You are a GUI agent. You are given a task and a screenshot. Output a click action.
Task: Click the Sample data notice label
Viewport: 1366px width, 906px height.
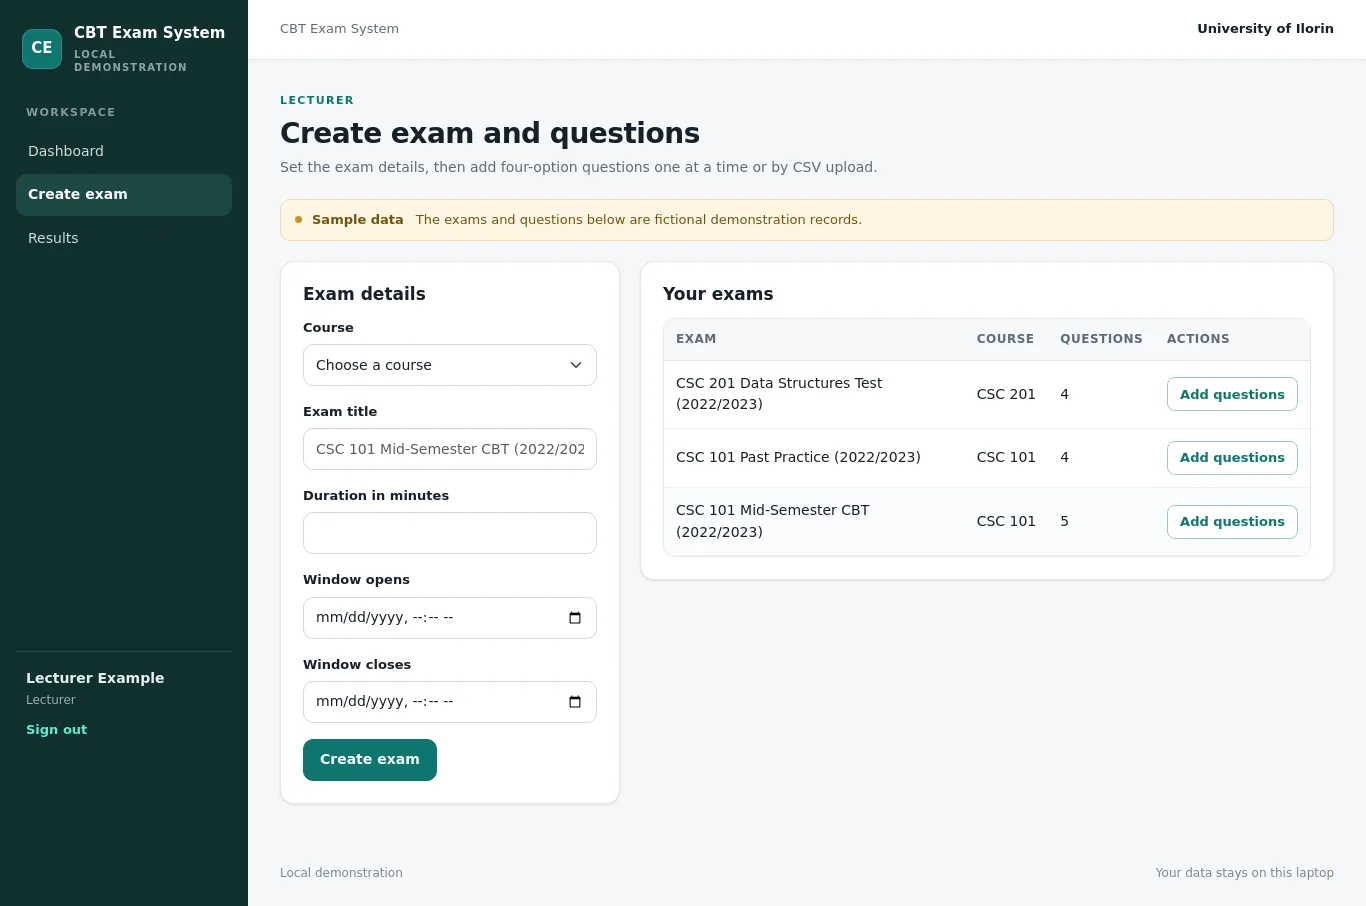tap(357, 220)
